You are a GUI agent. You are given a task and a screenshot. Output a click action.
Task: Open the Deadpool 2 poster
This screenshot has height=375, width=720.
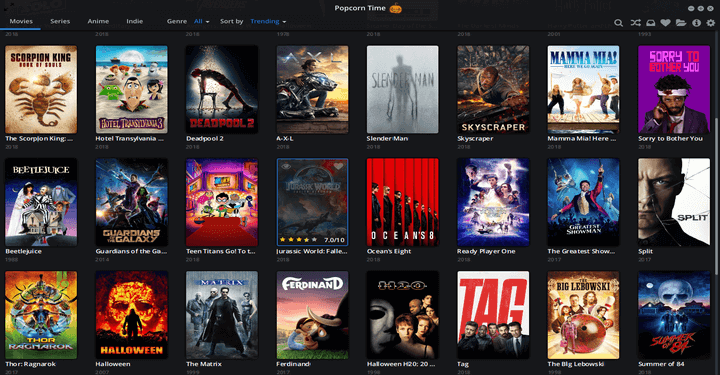pos(222,90)
